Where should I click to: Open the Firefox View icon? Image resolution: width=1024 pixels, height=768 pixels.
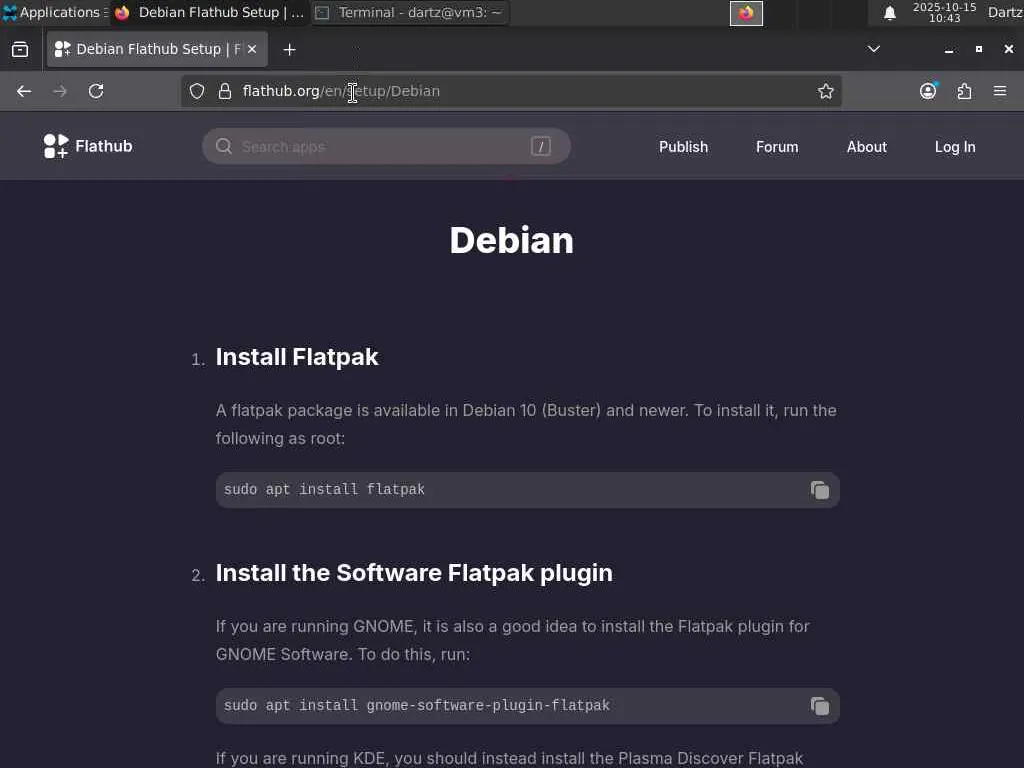click(20, 50)
